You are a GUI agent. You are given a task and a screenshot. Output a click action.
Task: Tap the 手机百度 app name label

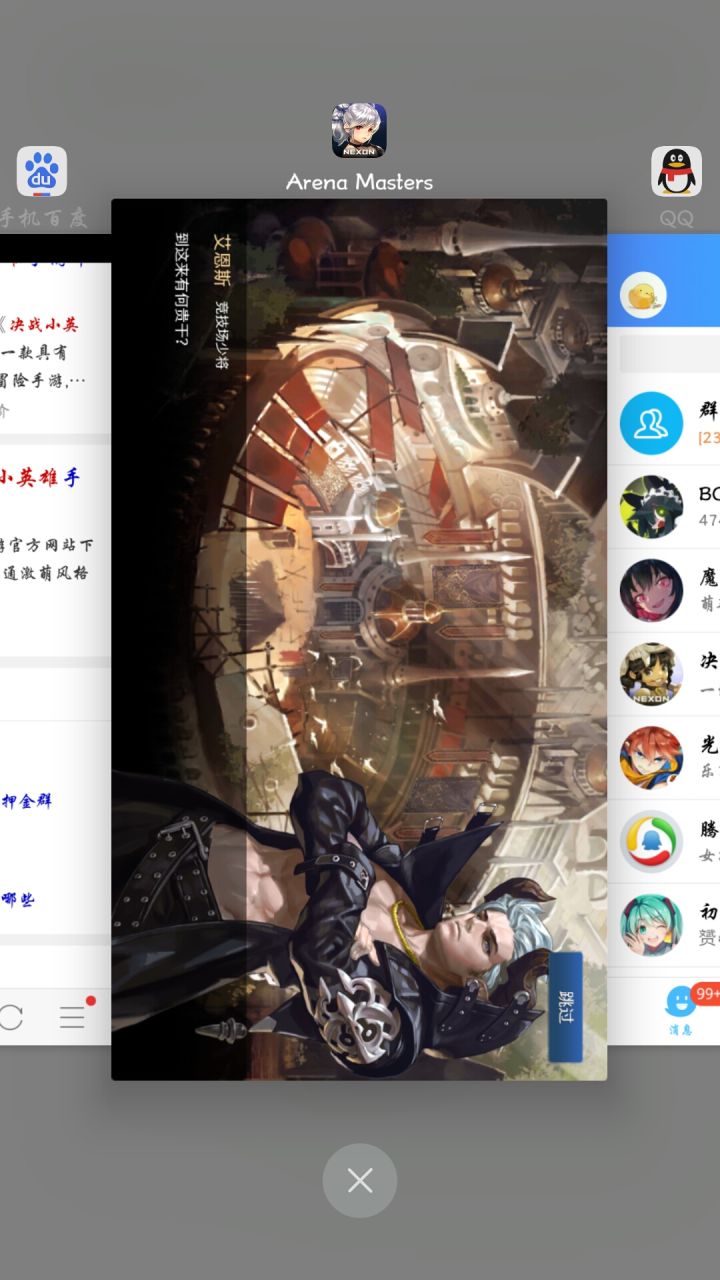[43, 218]
